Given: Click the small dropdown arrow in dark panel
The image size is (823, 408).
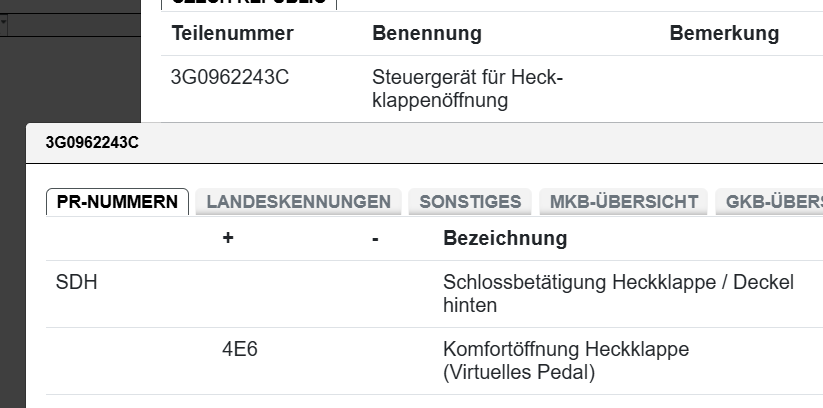Looking at the screenshot, I should click(4, 23).
